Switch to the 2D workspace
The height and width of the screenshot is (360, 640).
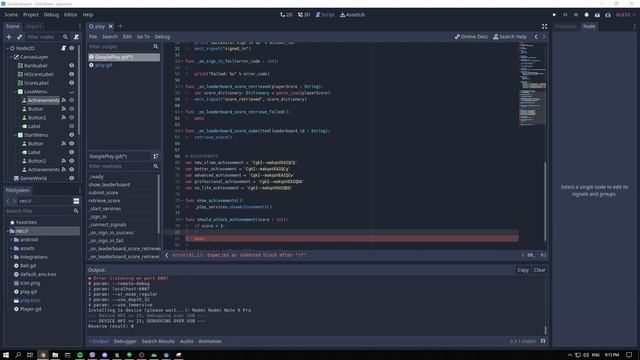click(x=286, y=15)
